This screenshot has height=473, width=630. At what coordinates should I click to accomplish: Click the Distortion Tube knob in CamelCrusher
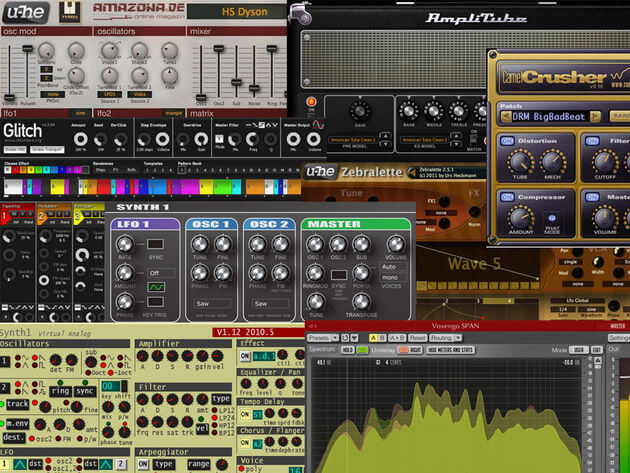point(520,162)
